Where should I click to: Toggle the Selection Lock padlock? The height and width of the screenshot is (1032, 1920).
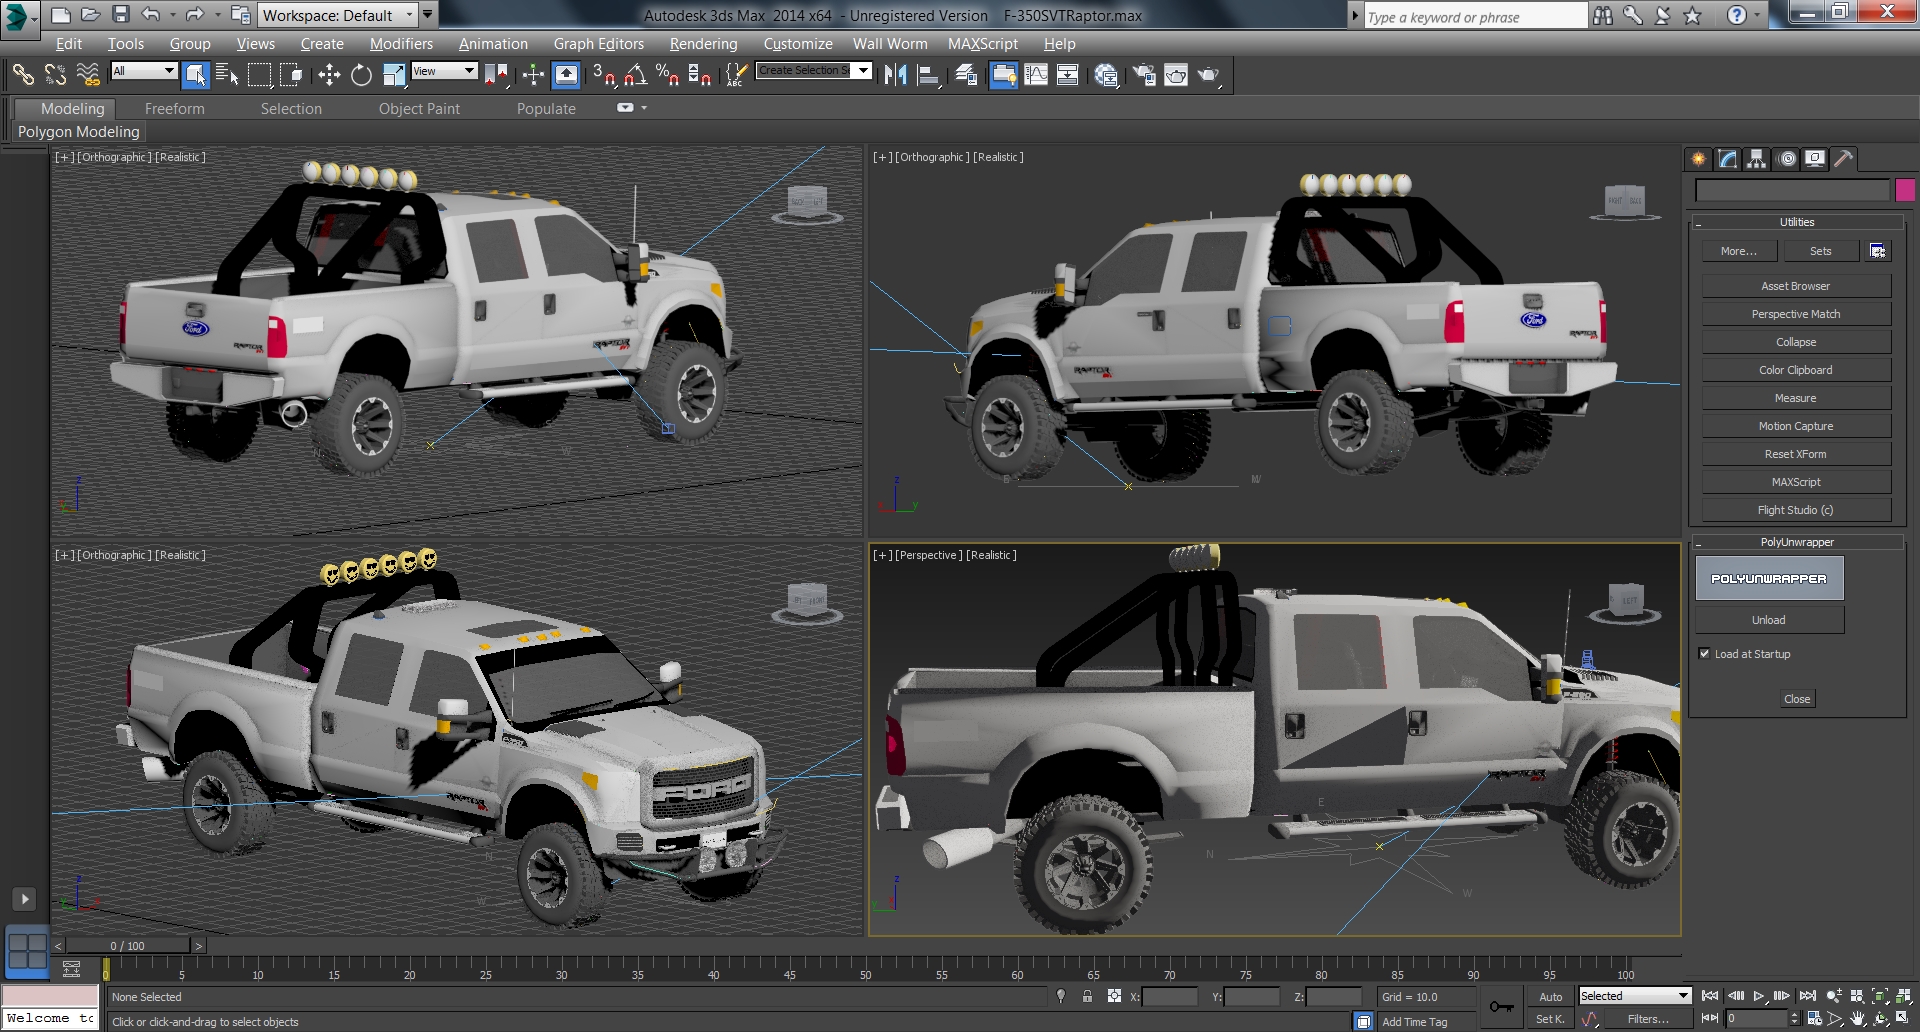[x=1087, y=996]
